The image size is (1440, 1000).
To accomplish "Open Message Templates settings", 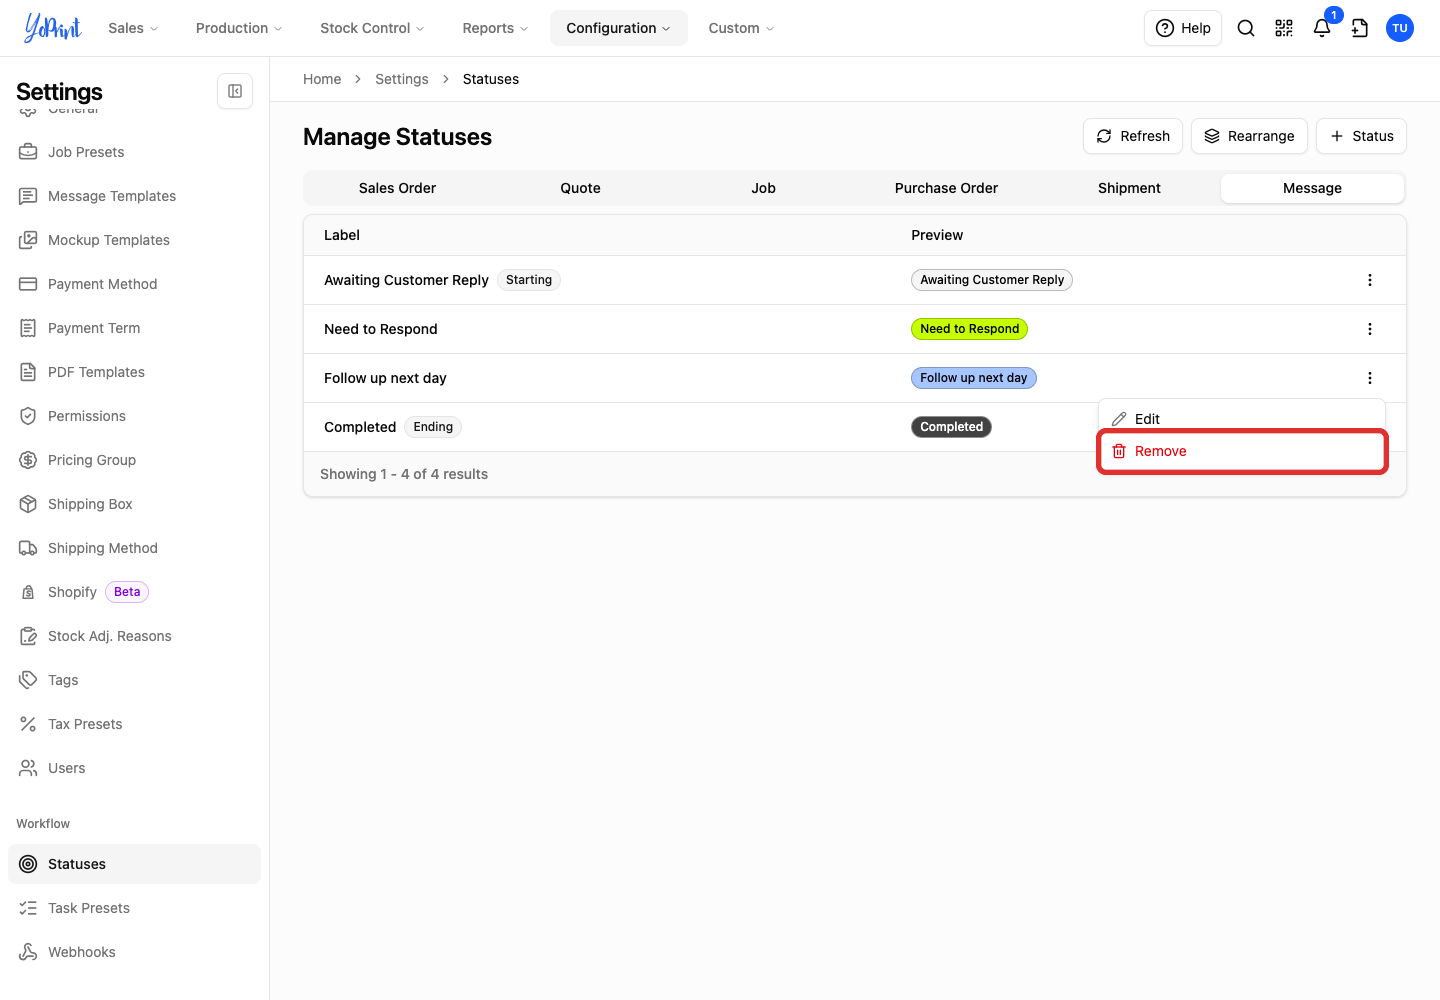I will tap(134, 196).
